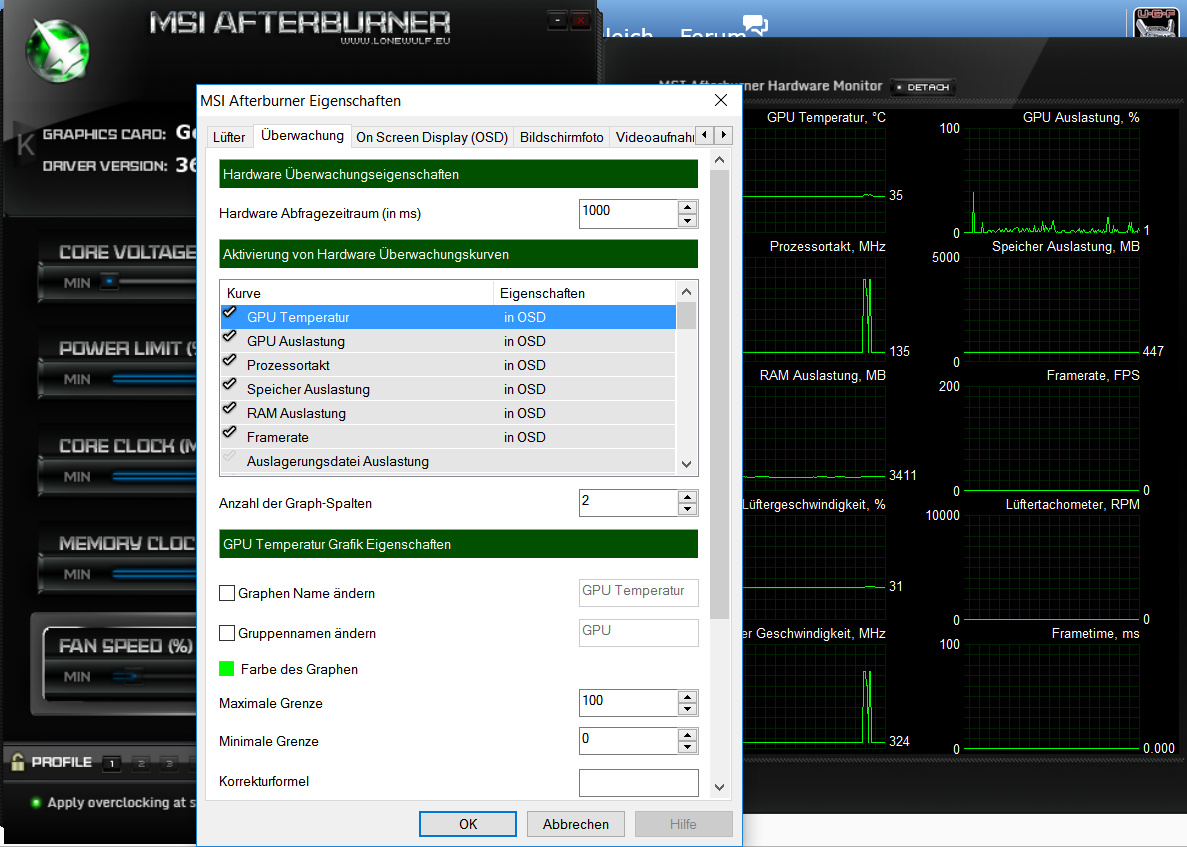Viewport: 1187px width, 847px height.
Task: Pick the green Farbe des Graphen swatch
Action: point(226,668)
